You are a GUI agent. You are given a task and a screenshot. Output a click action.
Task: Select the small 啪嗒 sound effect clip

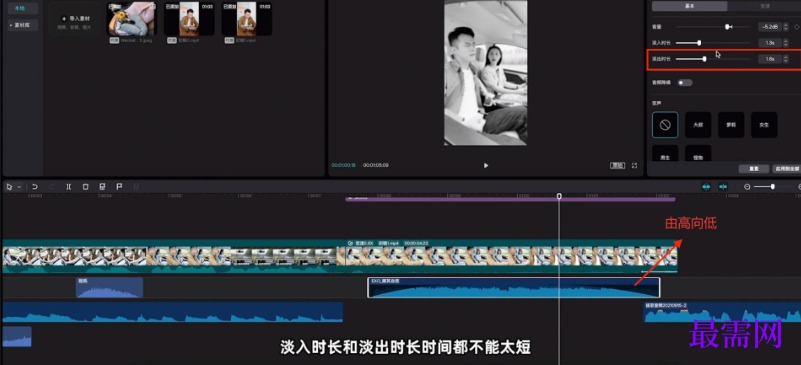(x=109, y=287)
